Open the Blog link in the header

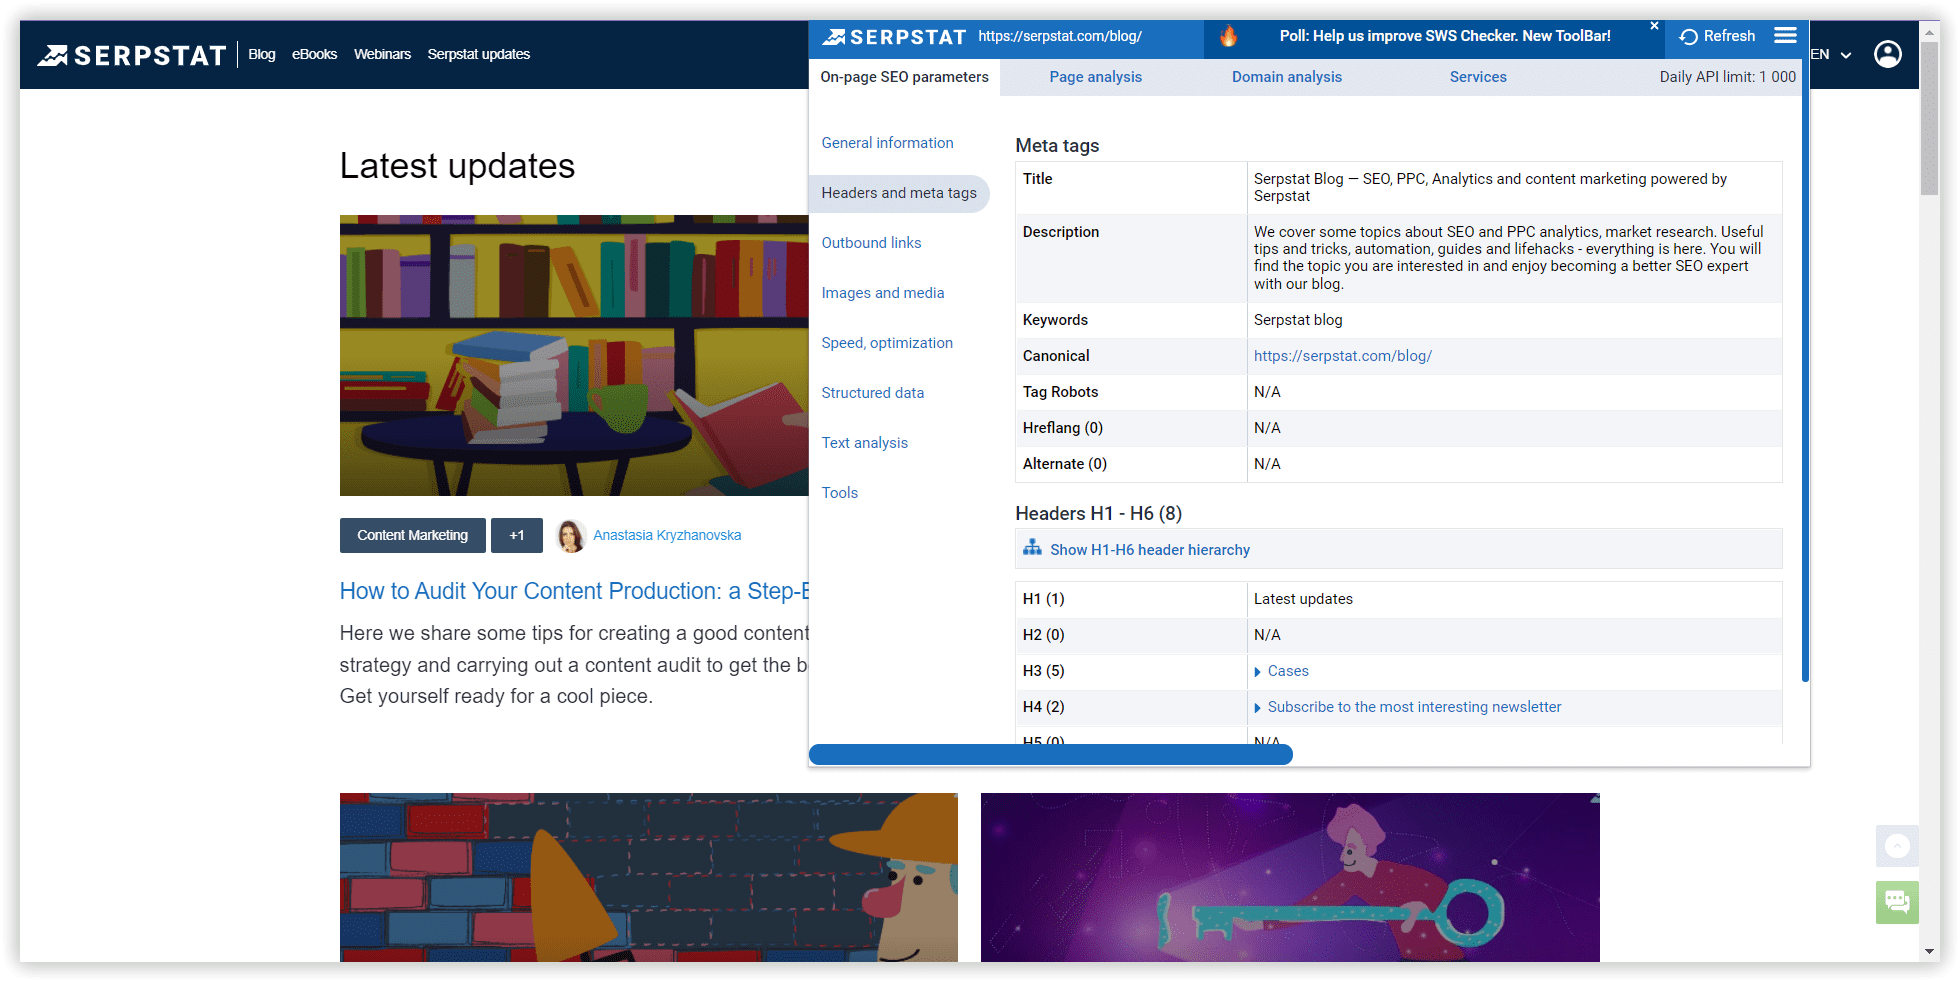(261, 54)
